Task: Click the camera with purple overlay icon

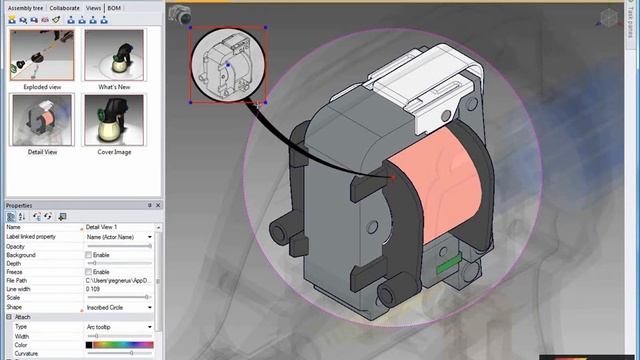Action: (x=34, y=20)
